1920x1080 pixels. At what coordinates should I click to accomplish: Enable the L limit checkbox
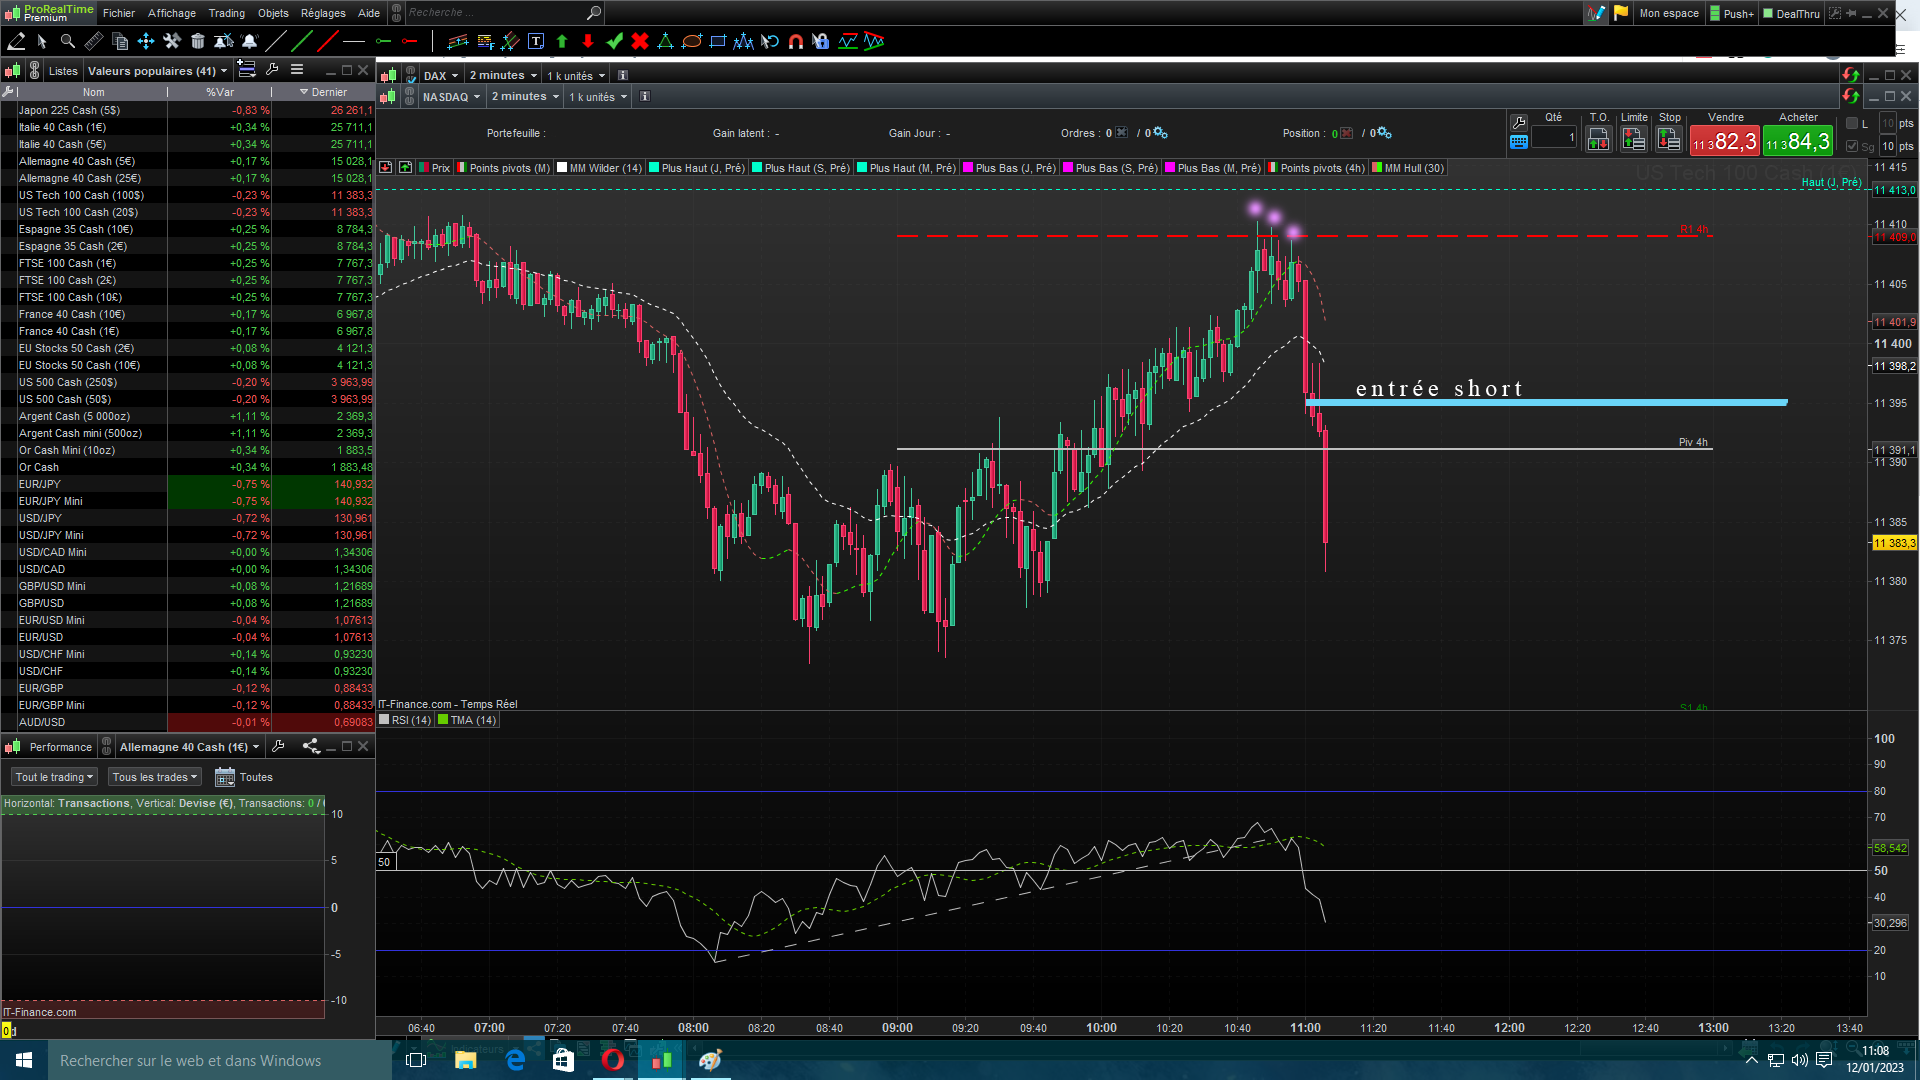1852,124
